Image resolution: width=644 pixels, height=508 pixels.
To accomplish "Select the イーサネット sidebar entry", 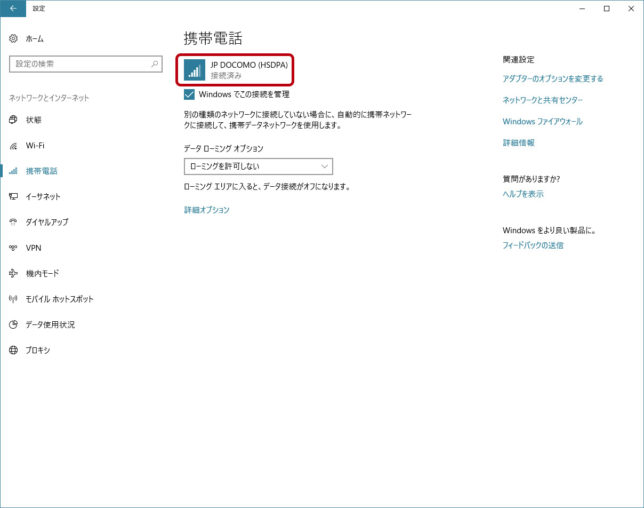I will pos(43,196).
